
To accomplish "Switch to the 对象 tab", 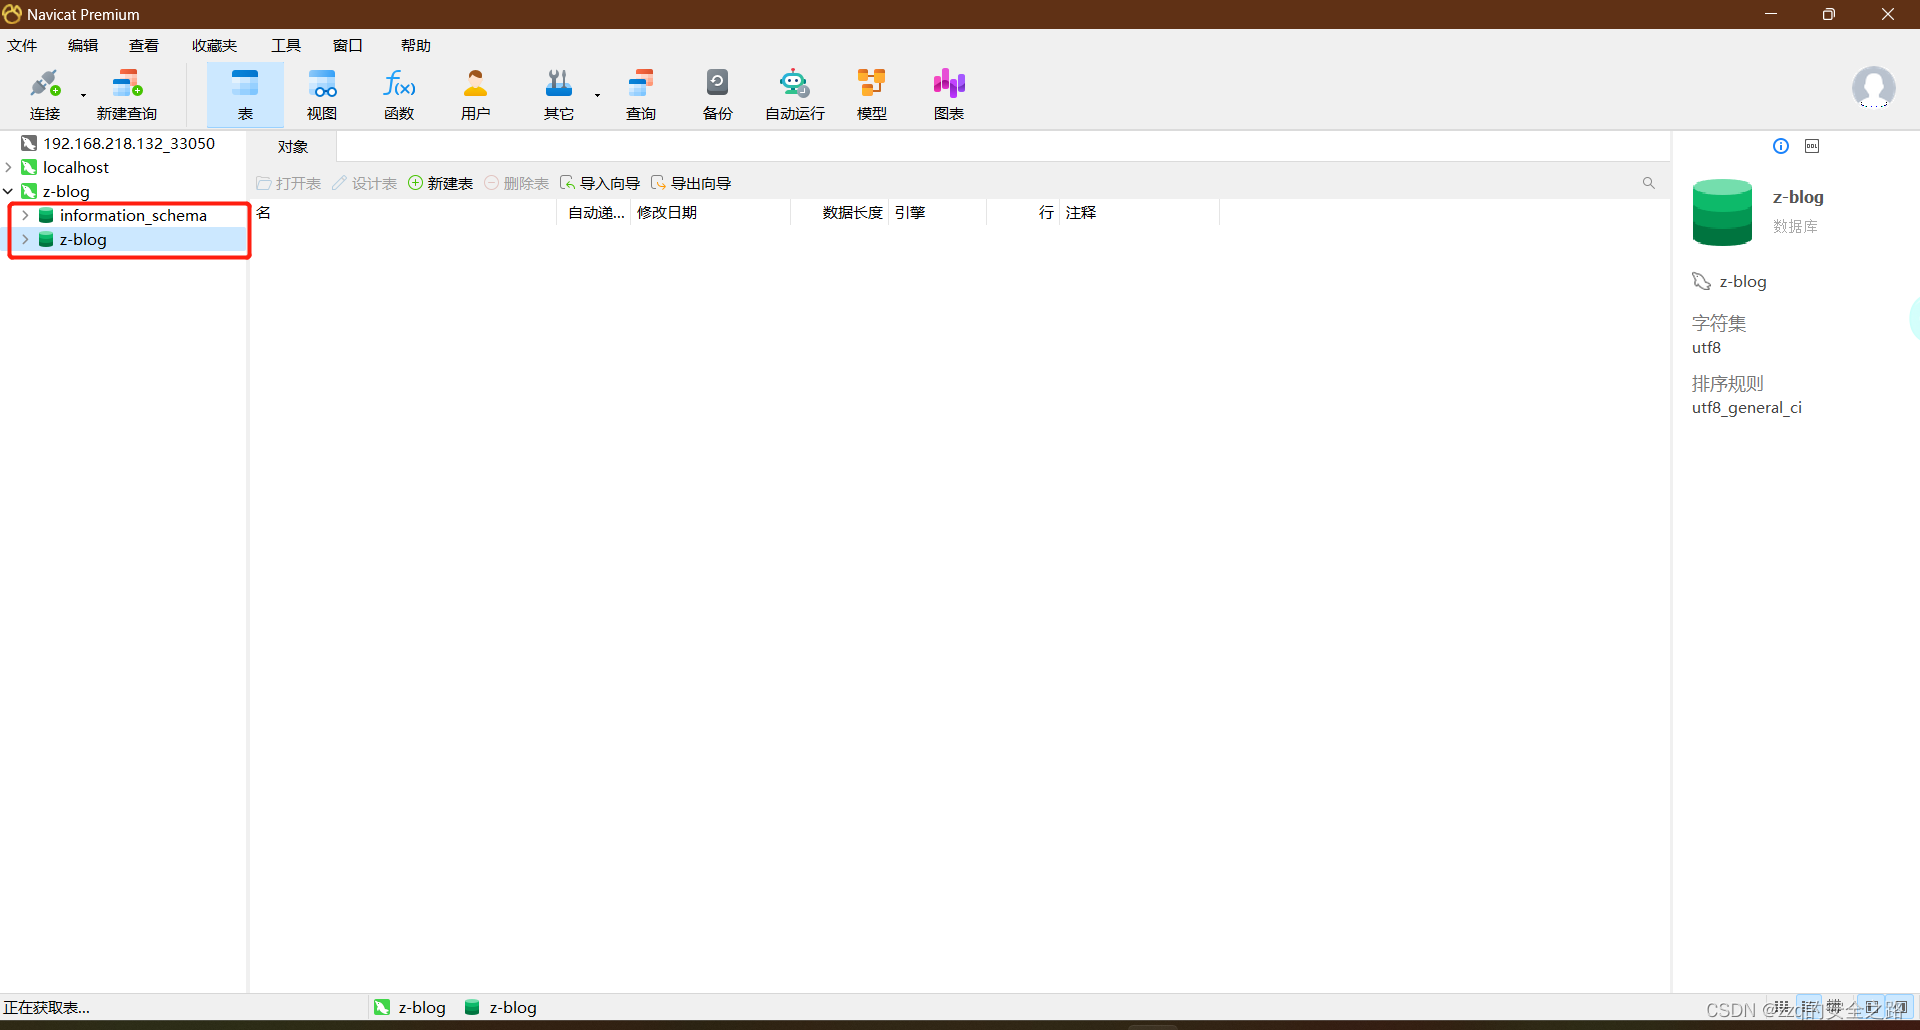I will pyautogui.click(x=293, y=147).
